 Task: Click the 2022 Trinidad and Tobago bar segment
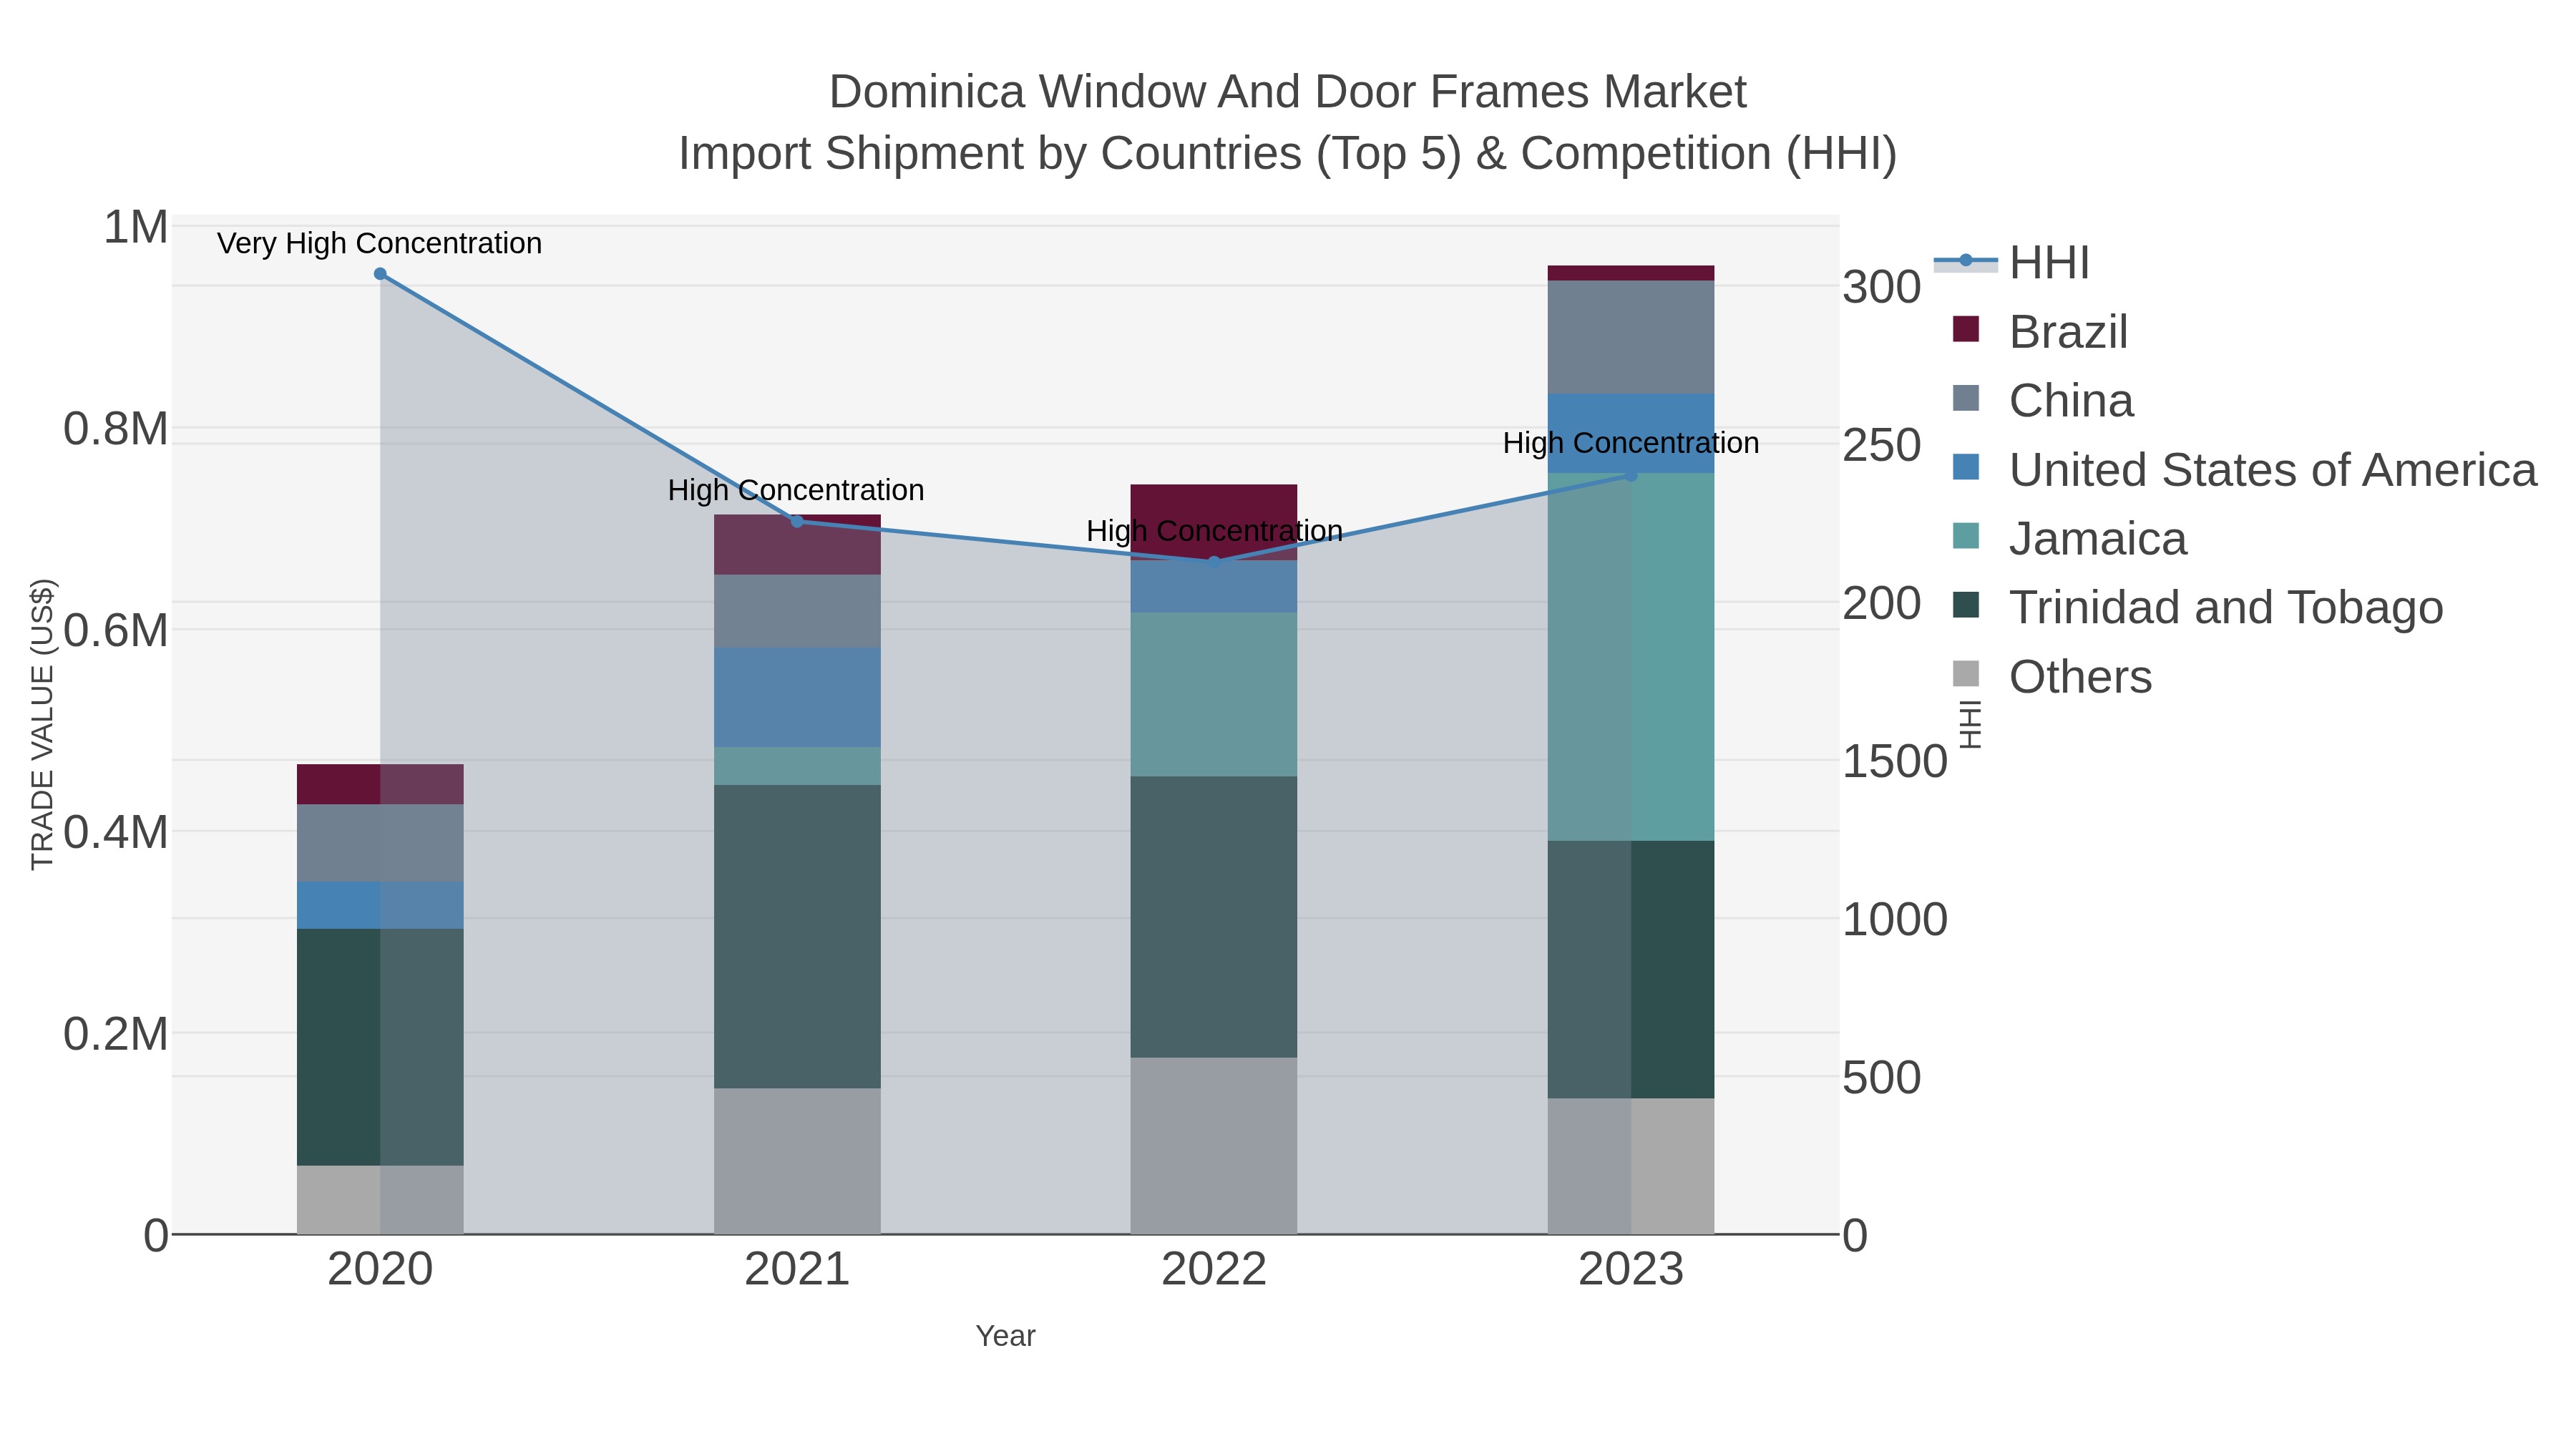coord(1214,917)
